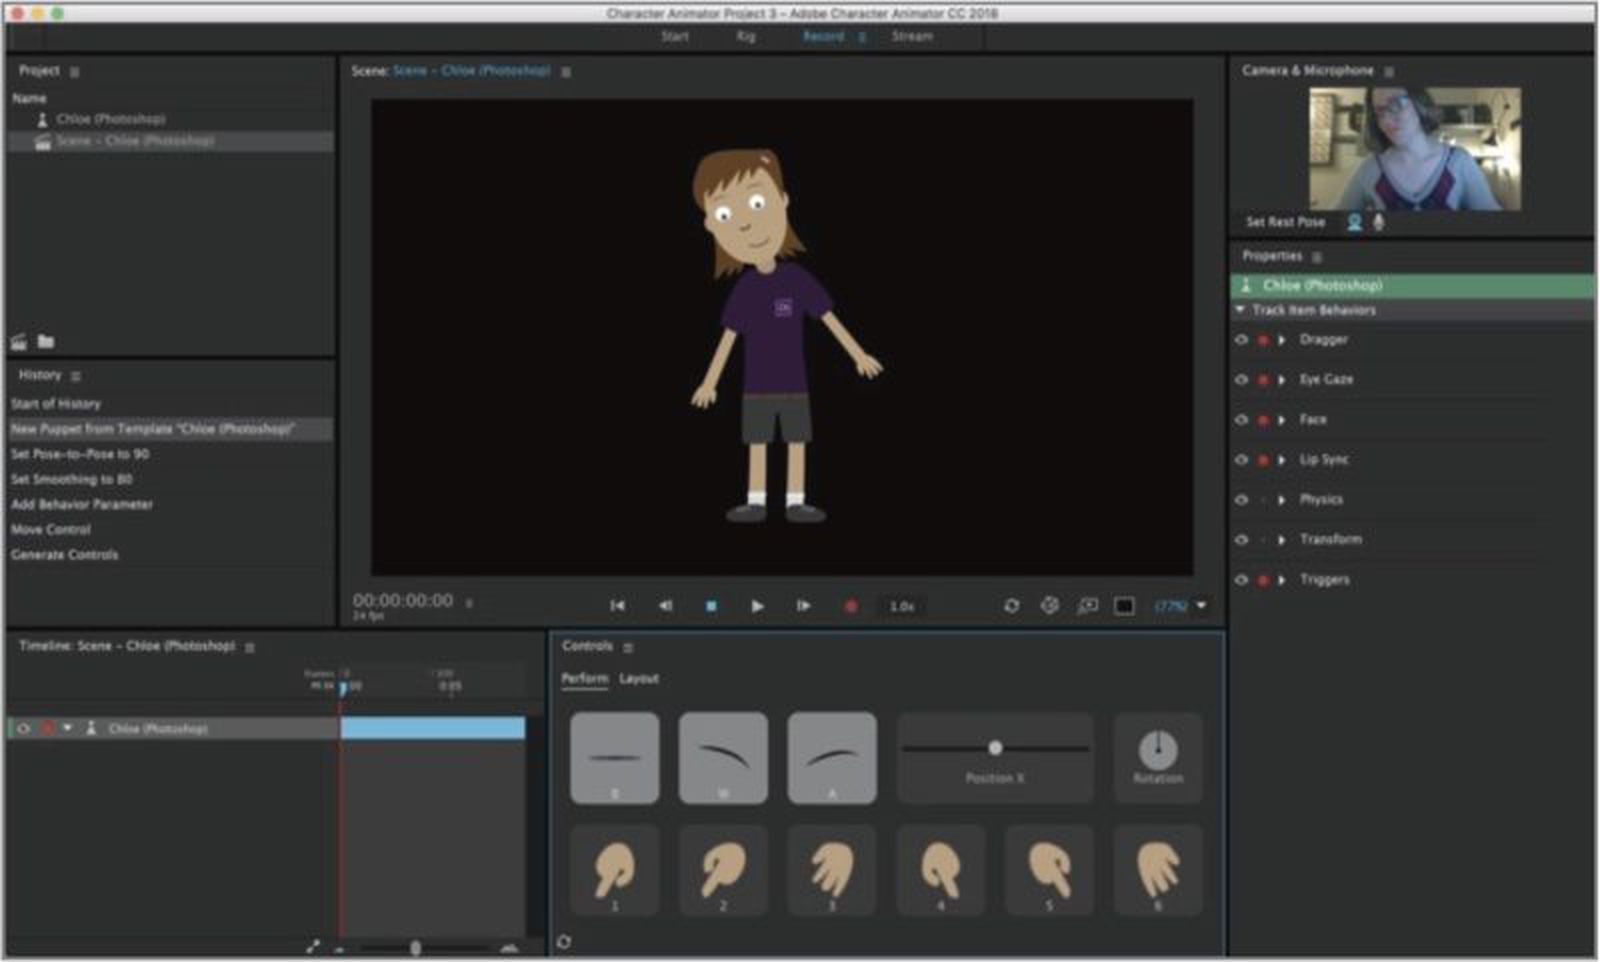
Task: Trigger hand pose 4 in the Controls panel
Action: [x=940, y=870]
